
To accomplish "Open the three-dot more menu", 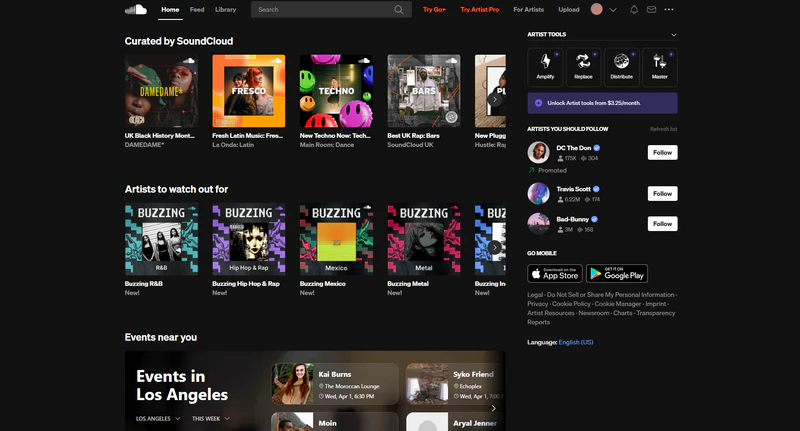I will [x=669, y=9].
